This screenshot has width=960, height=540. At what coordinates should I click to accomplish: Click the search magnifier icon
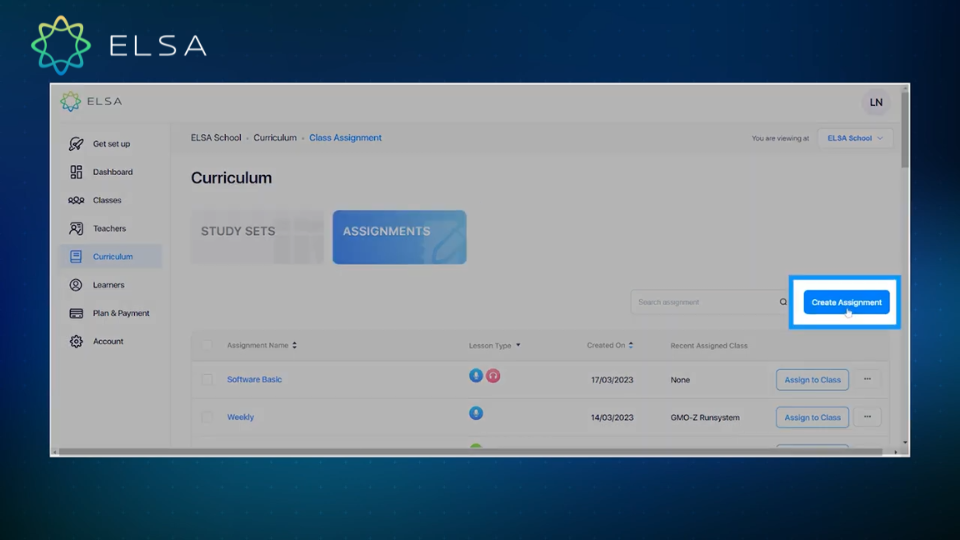(x=783, y=302)
